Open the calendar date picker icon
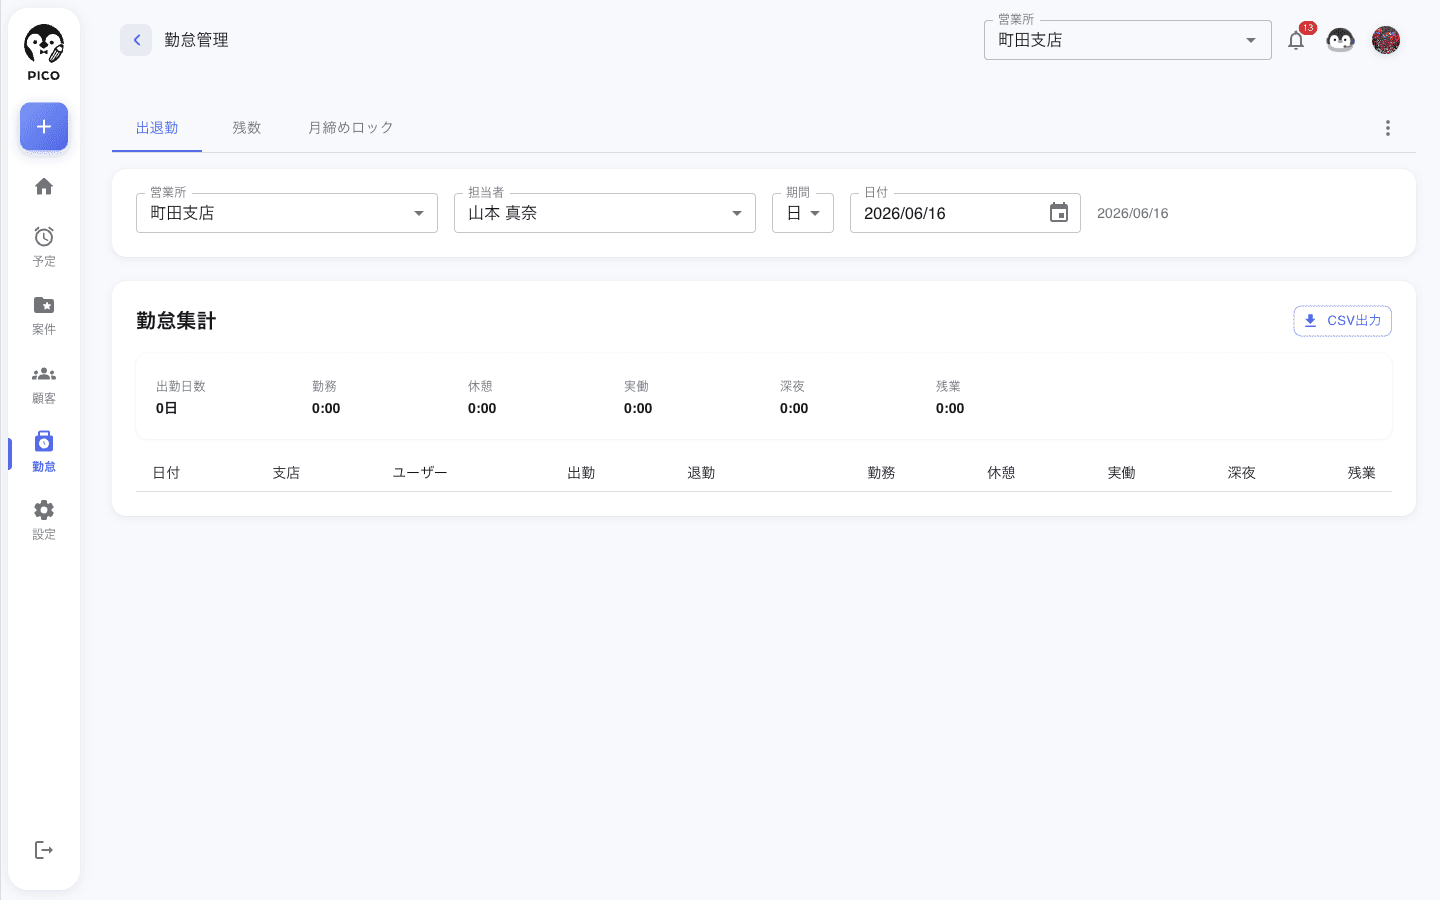Image resolution: width=1440 pixels, height=900 pixels. point(1059,213)
